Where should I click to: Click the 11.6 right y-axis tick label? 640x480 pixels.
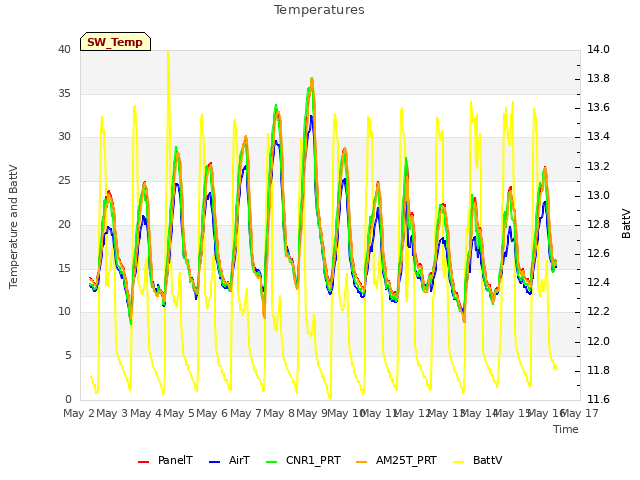[x=598, y=400]
